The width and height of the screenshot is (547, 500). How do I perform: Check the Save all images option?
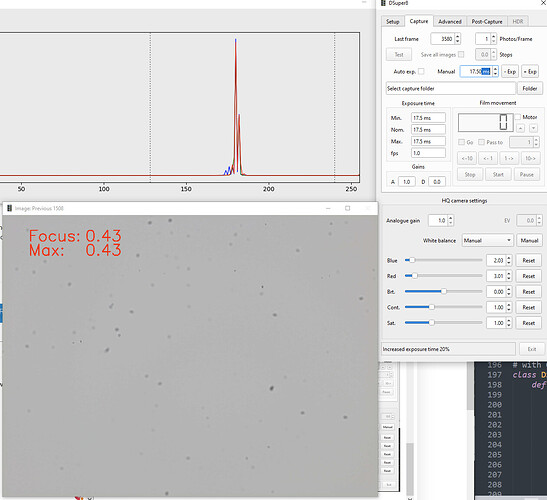point(461,54)
